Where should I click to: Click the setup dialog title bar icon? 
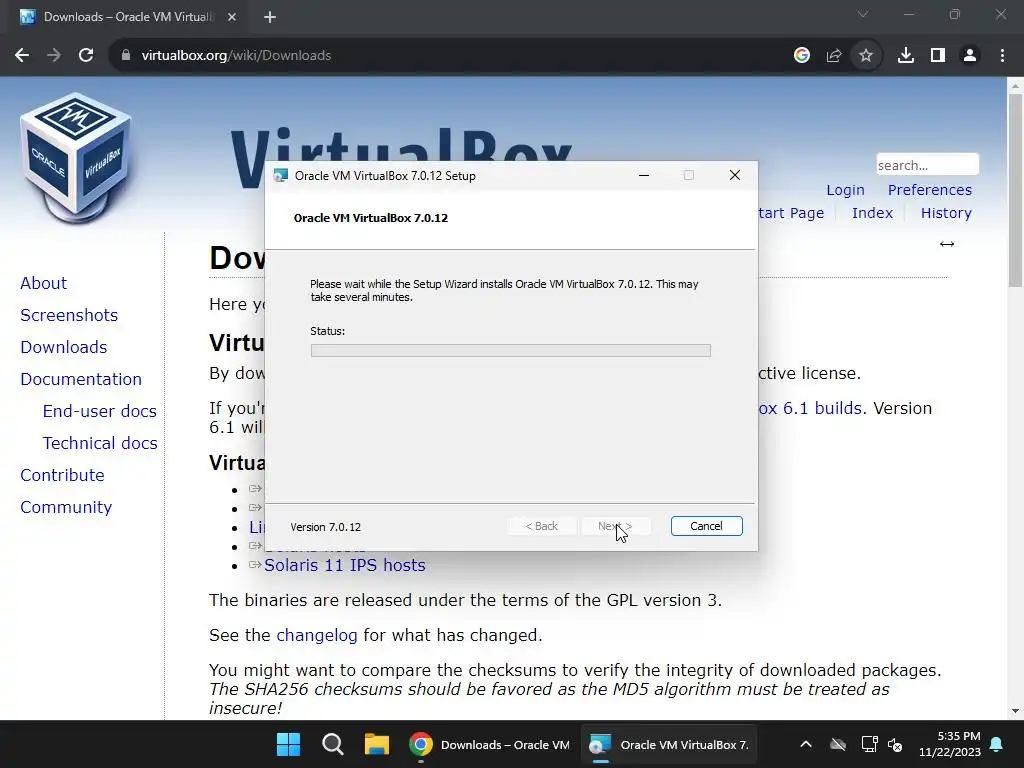281,176
